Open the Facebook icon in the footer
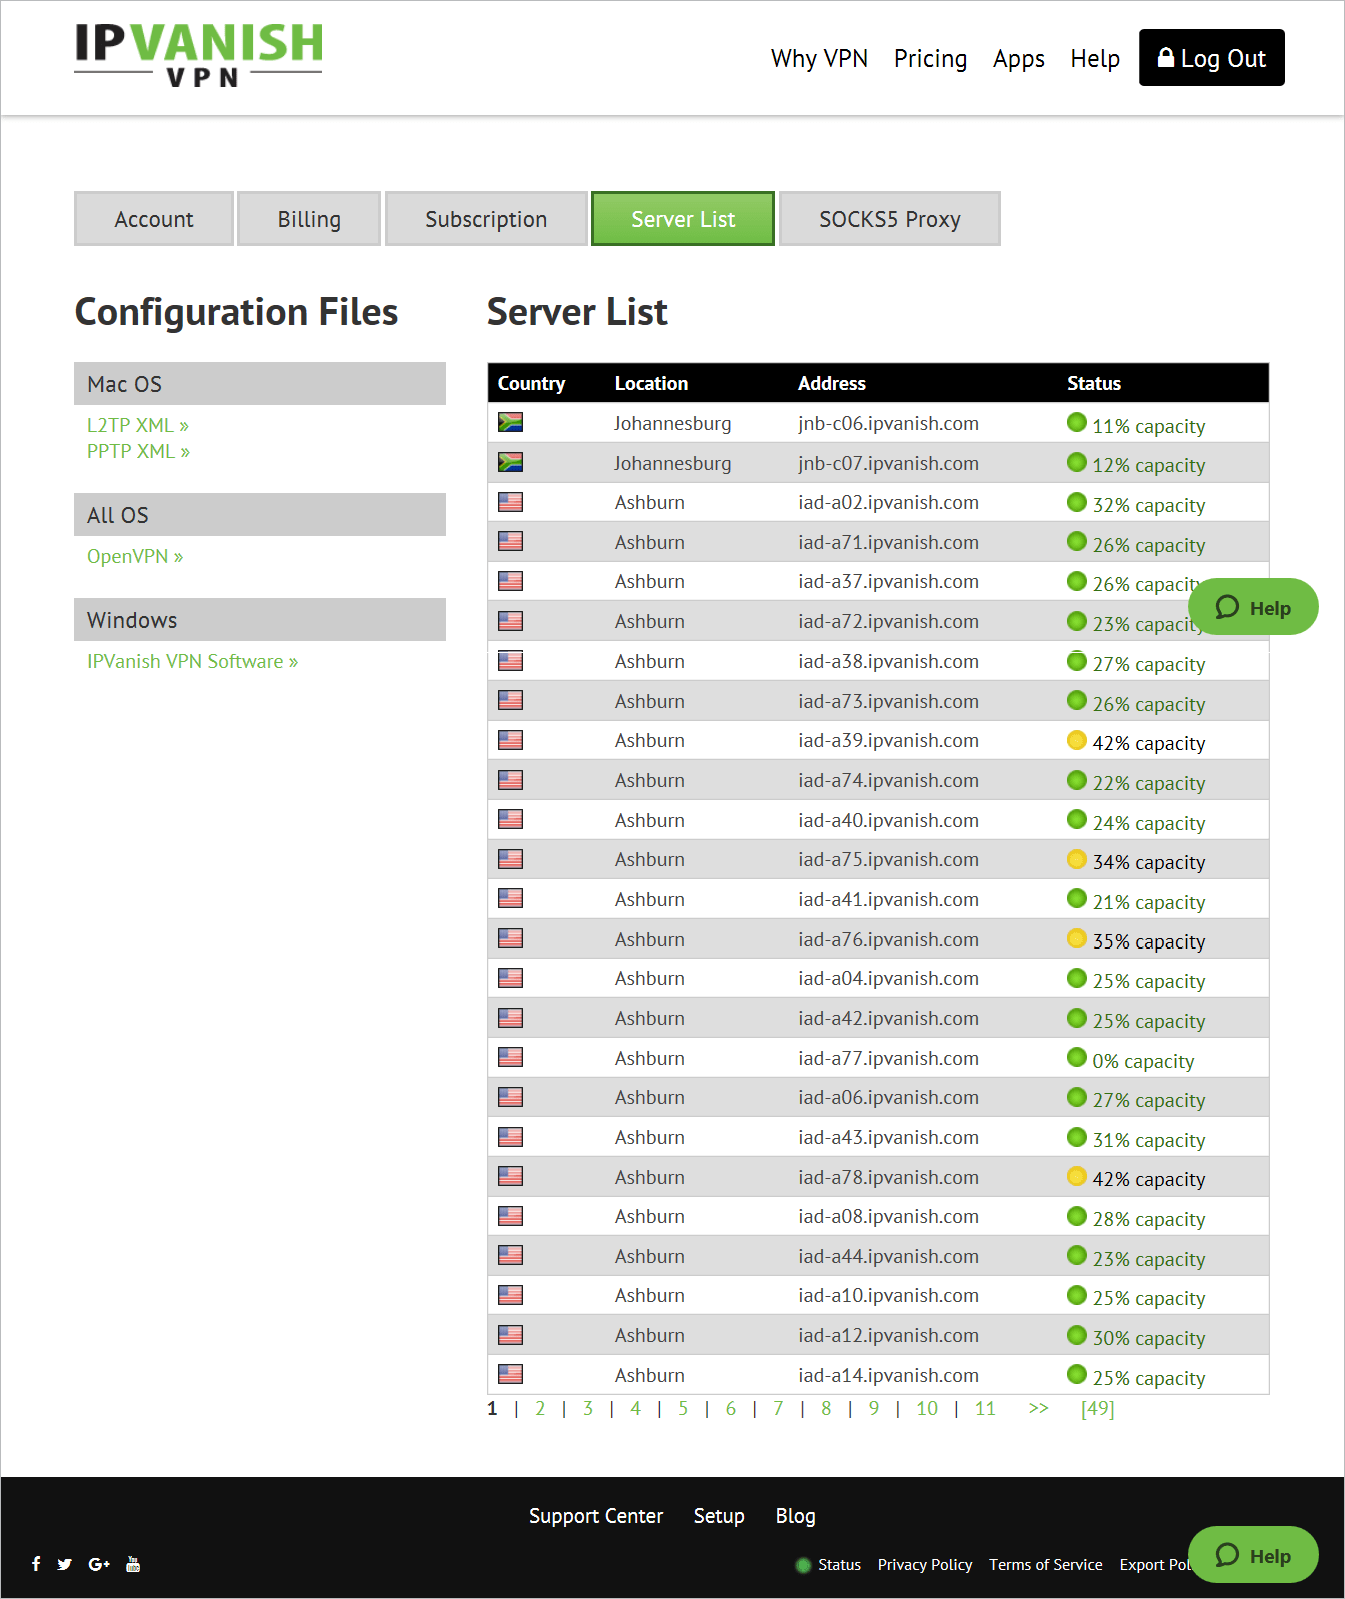 pos(36,1564)
